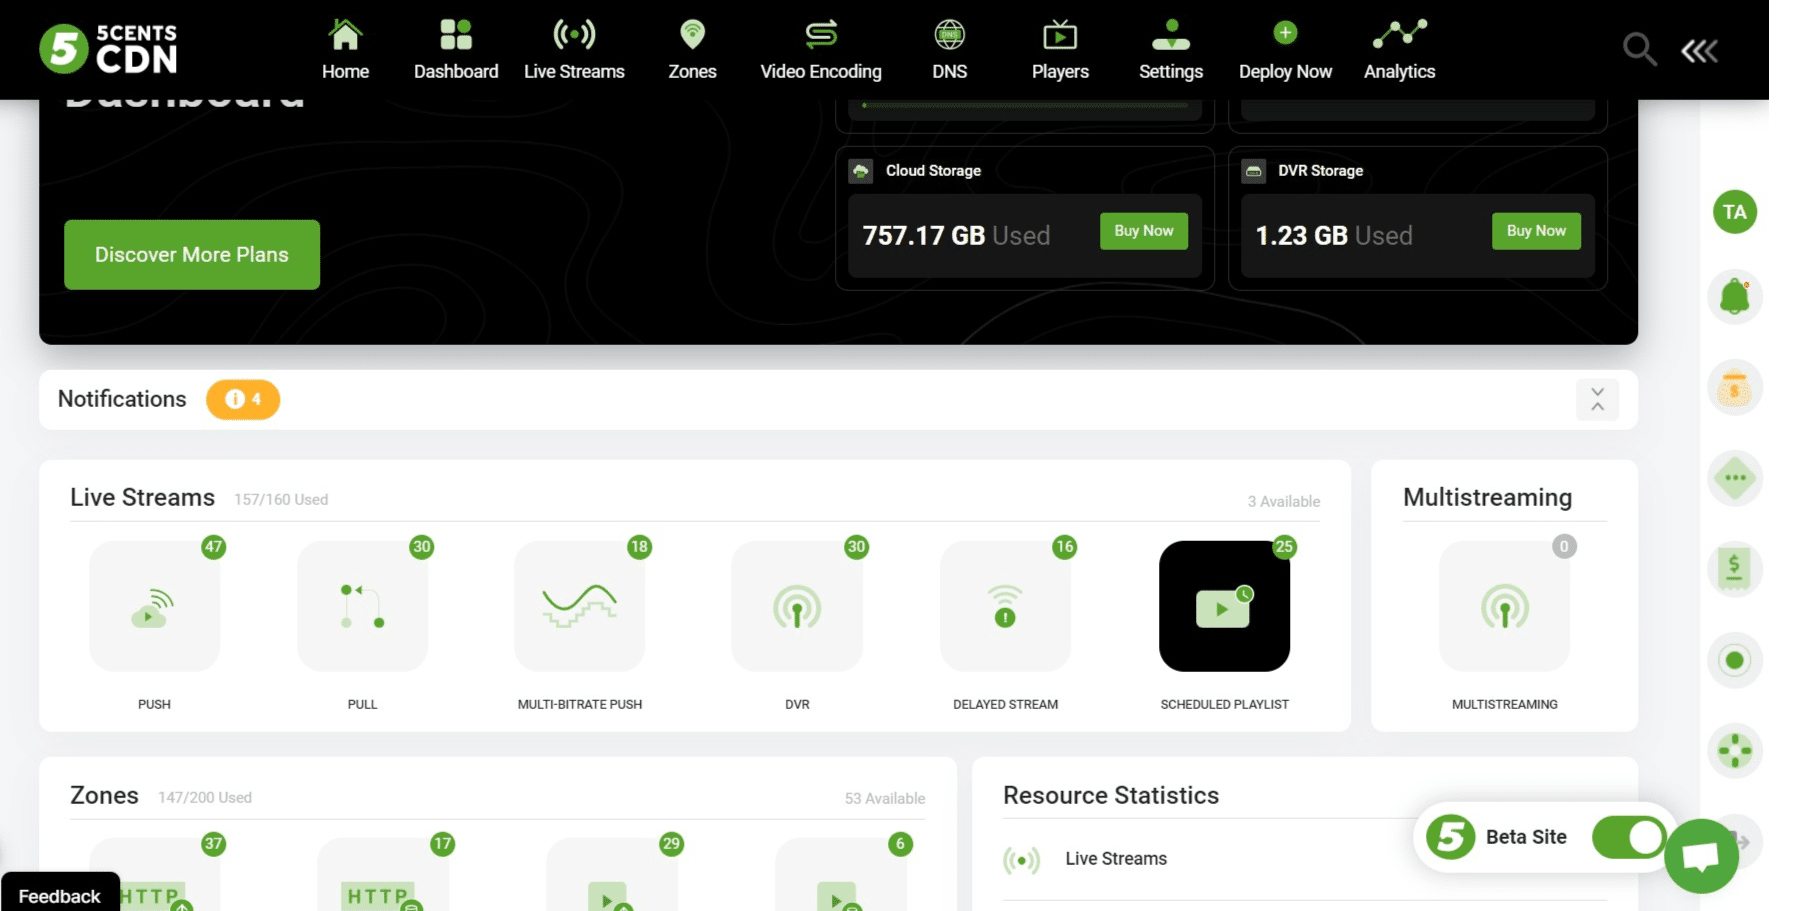Click the four-dot crosshair sidebar icon
The width and height of the screenshot is (1813, 911).
pos(1735,751)
